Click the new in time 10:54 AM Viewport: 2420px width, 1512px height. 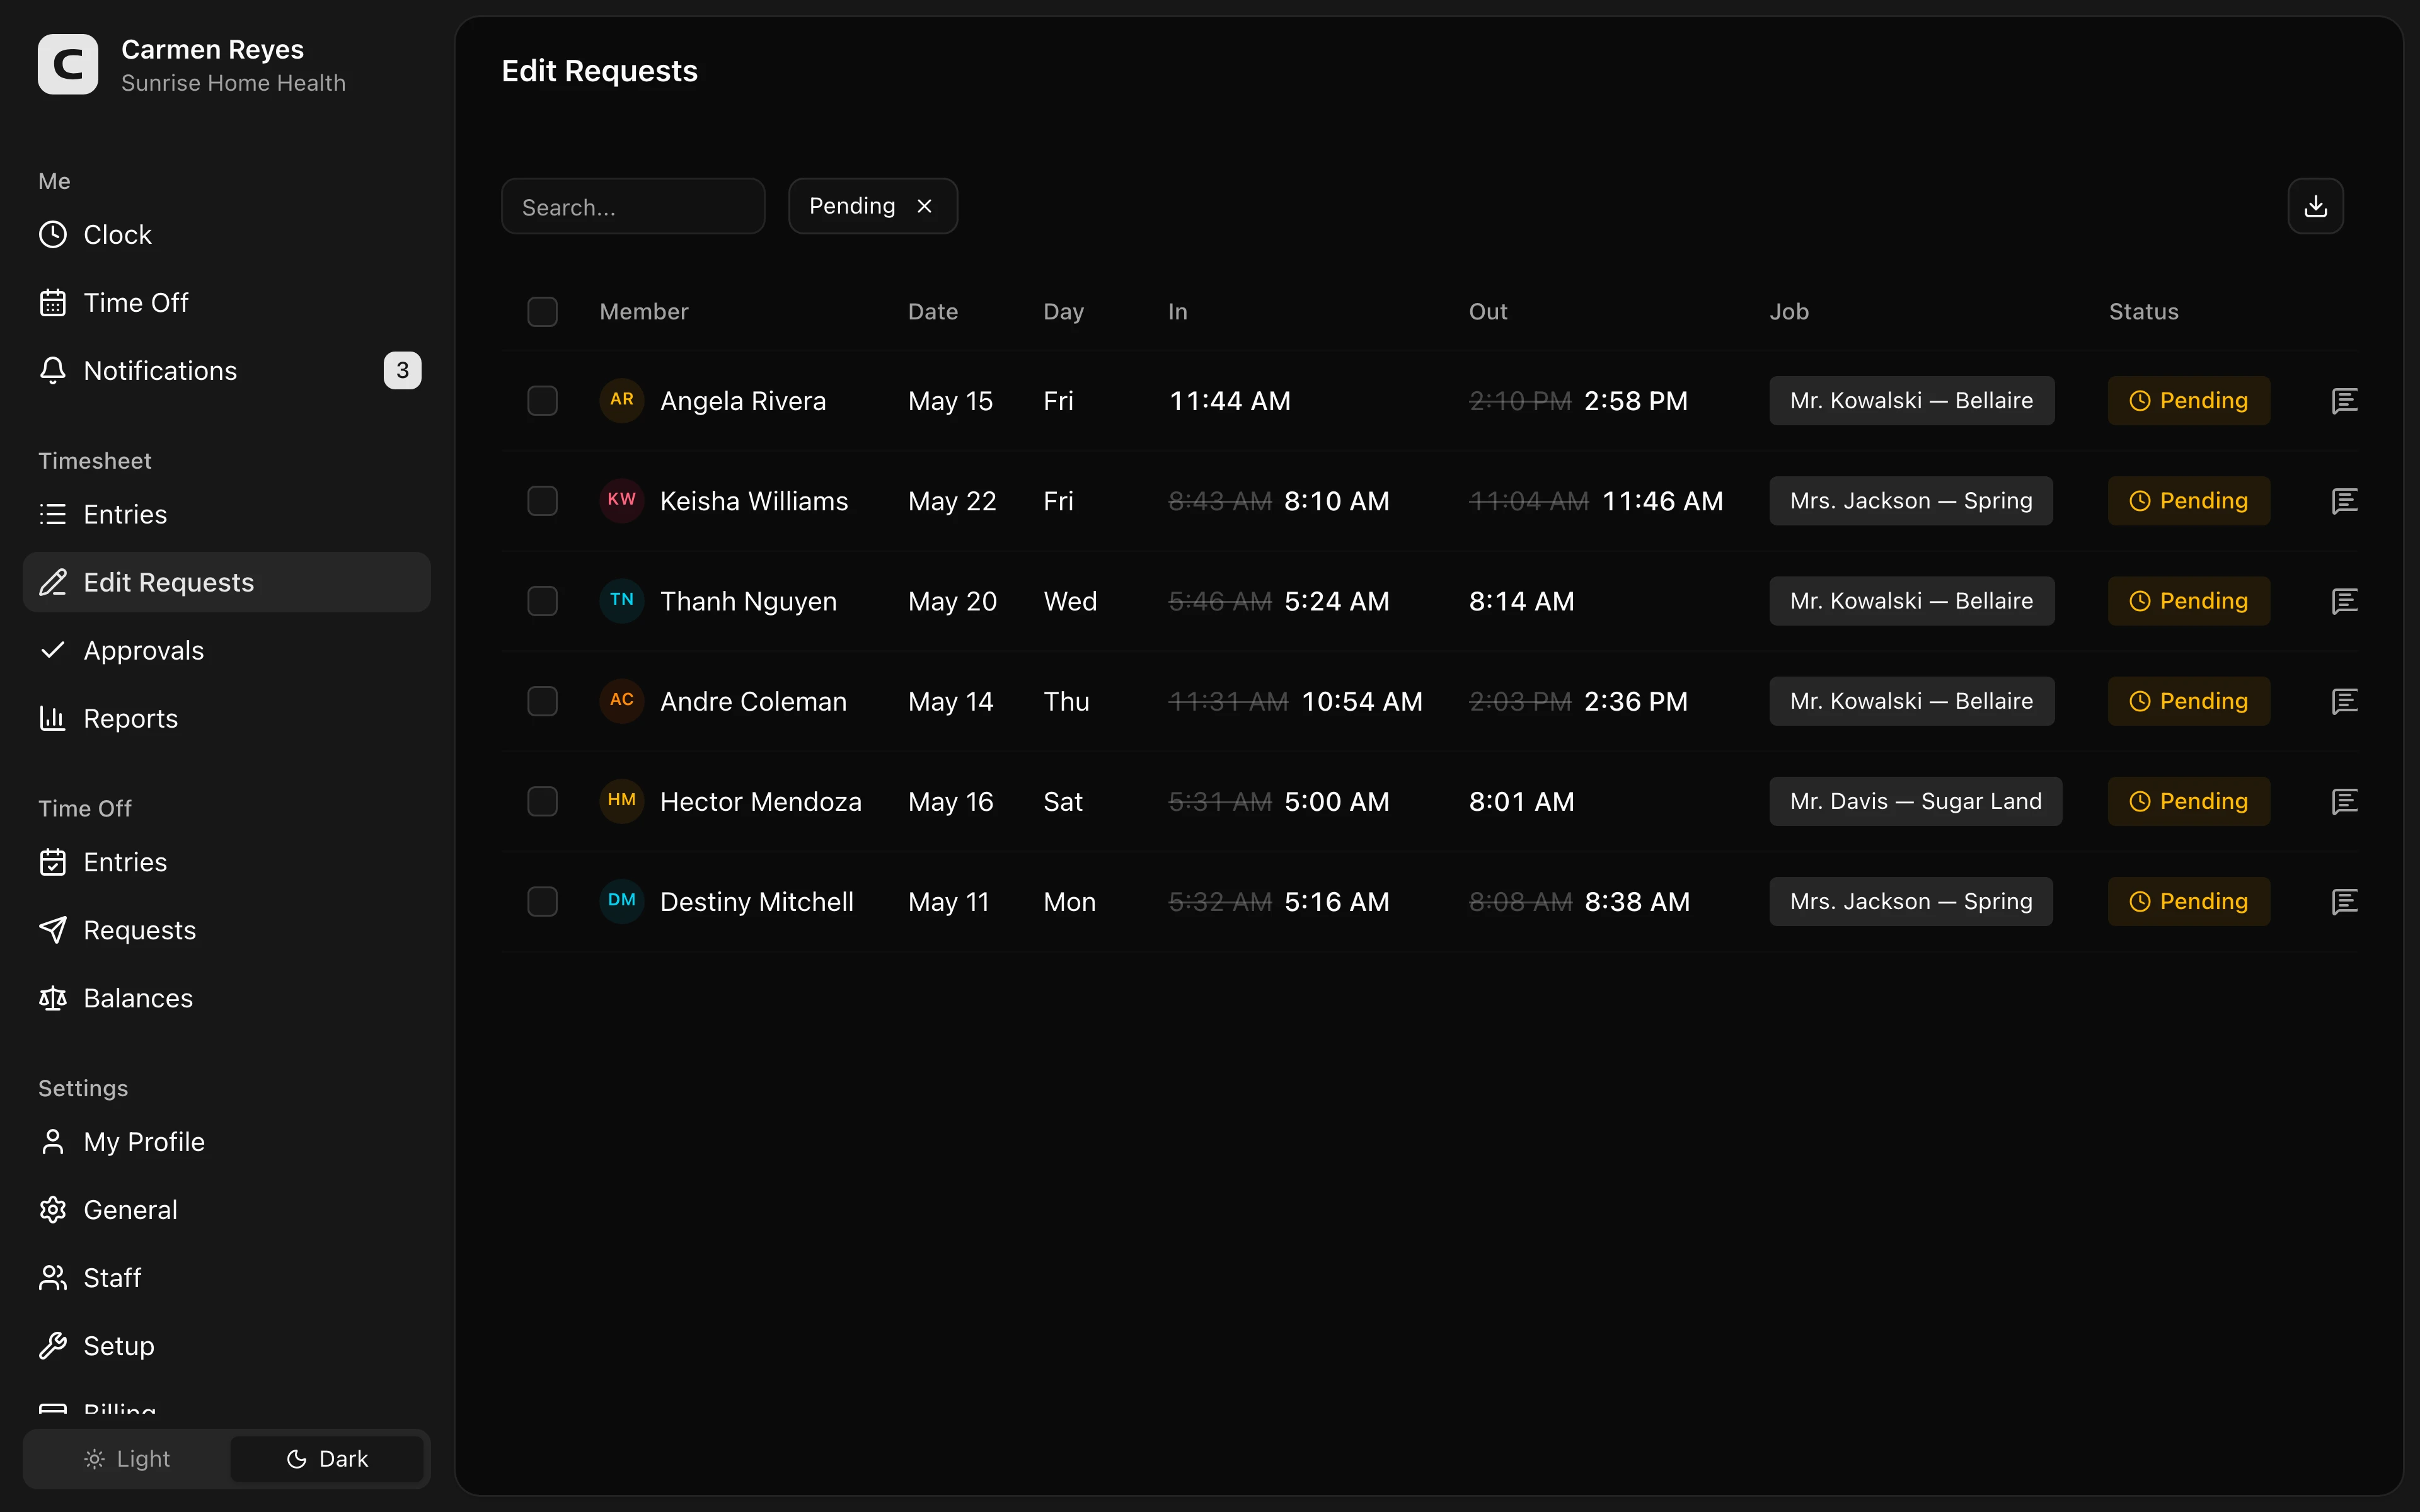click(x=1361, y=702)
